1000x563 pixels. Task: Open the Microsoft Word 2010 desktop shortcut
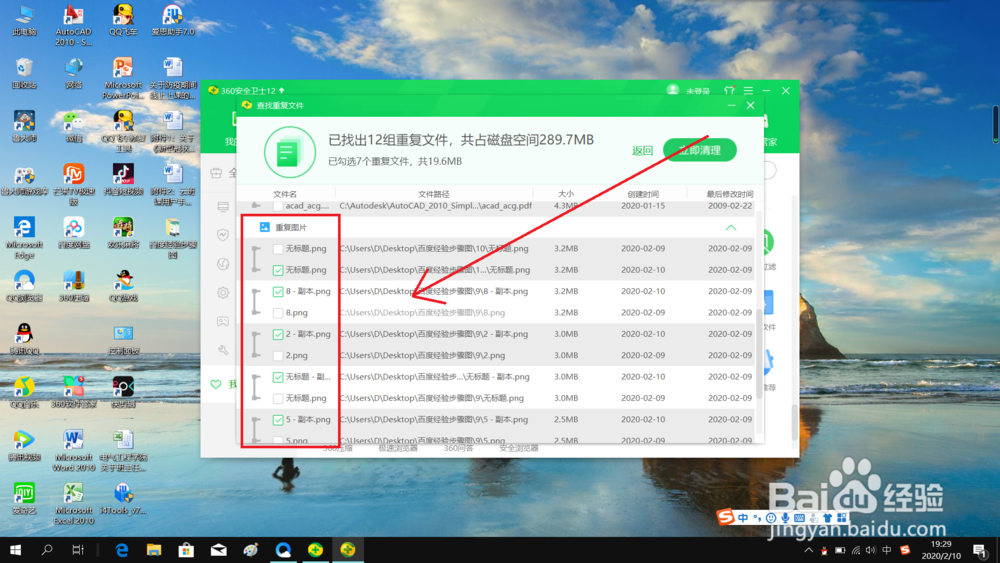click(73, 450)
